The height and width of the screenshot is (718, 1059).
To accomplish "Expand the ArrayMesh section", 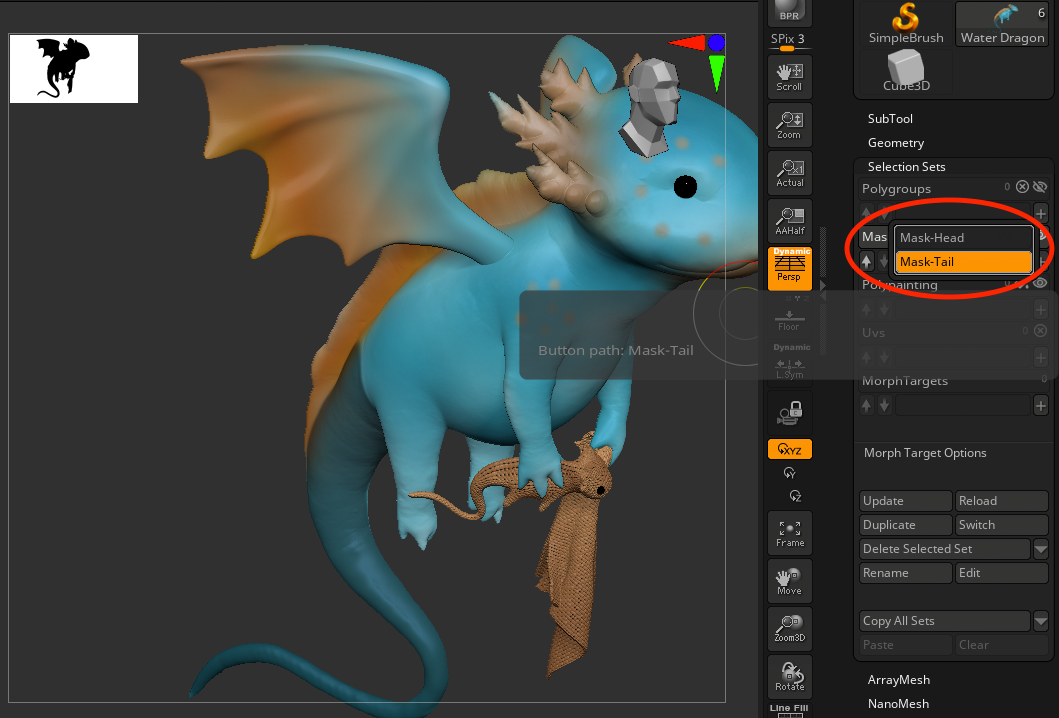I will tap(898, 679).
